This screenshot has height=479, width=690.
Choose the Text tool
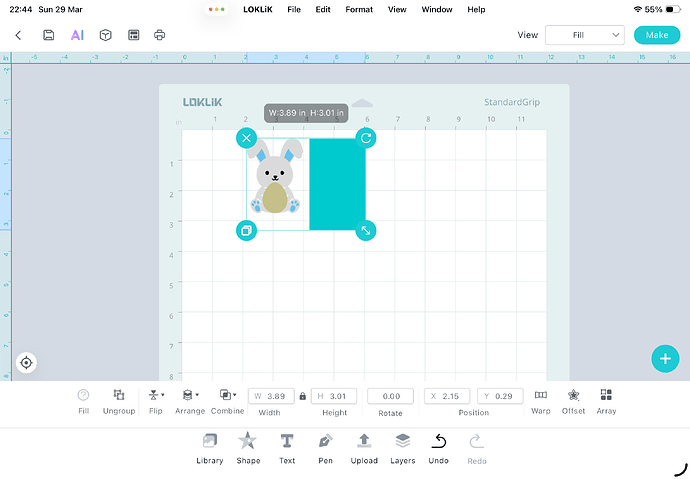pos(287,446)
